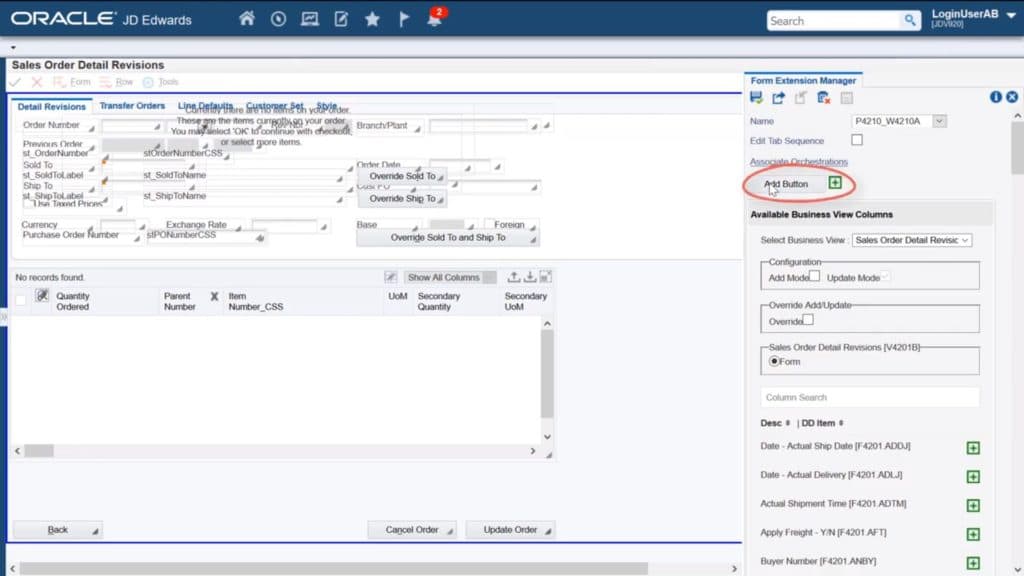Open the information icon on Form Extension Manager
The image size is (1024, 576).
click(x=996, y=96)
